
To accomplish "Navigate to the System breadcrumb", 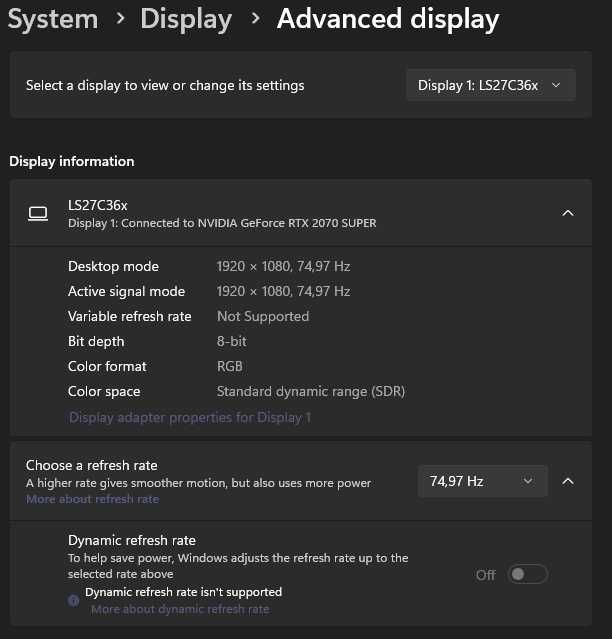I will tap(53, 19).
